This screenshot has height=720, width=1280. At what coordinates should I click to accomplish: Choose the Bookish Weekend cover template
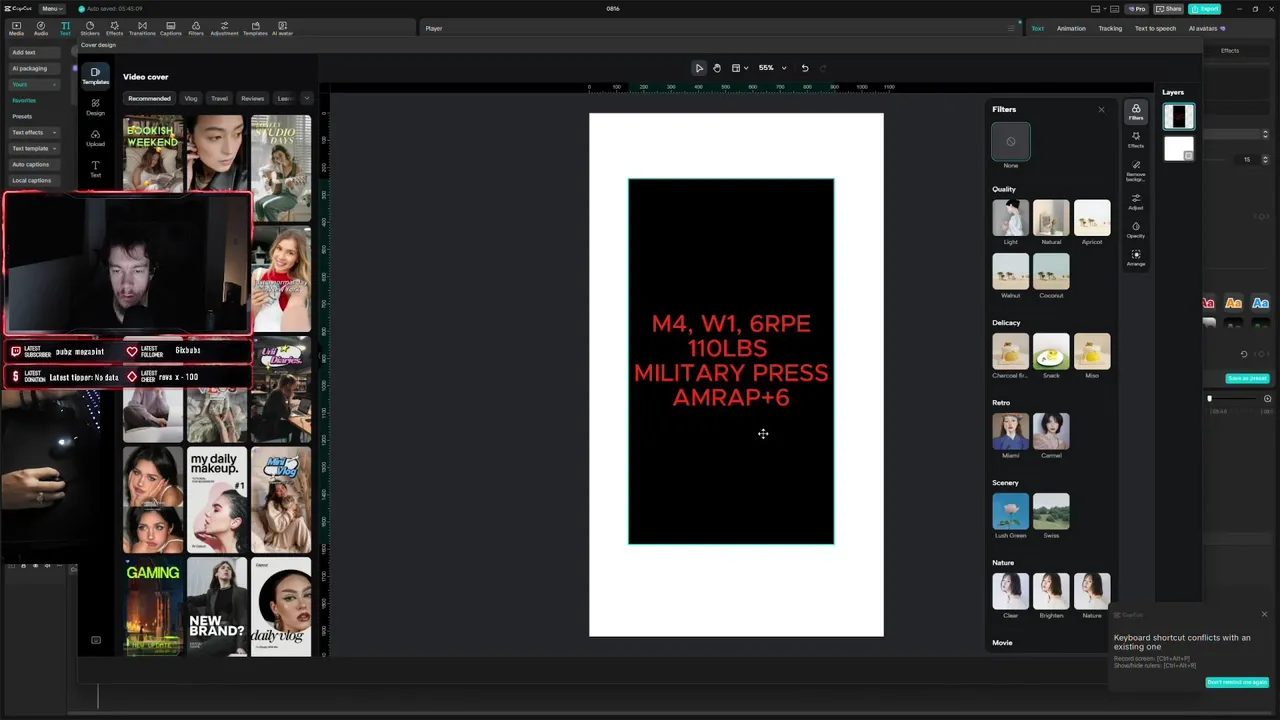click(x=153, y=153)
